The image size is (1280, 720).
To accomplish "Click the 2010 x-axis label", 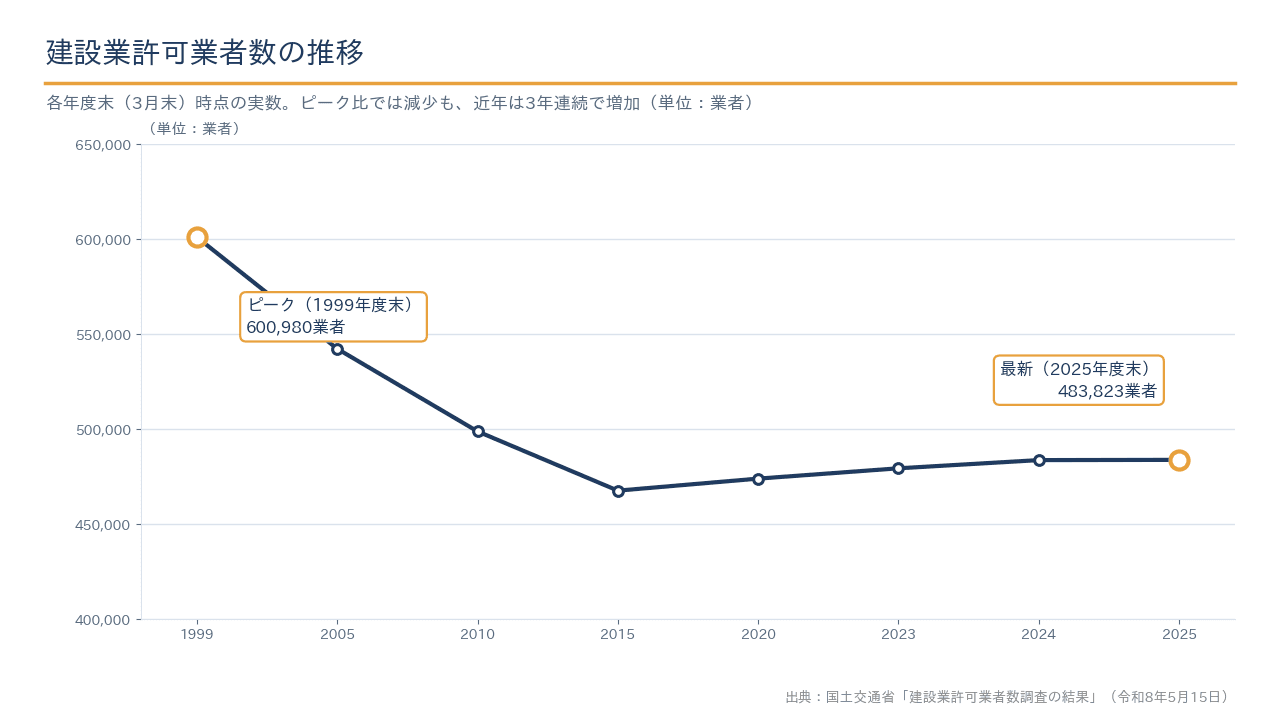I will [x=478, y=634].
